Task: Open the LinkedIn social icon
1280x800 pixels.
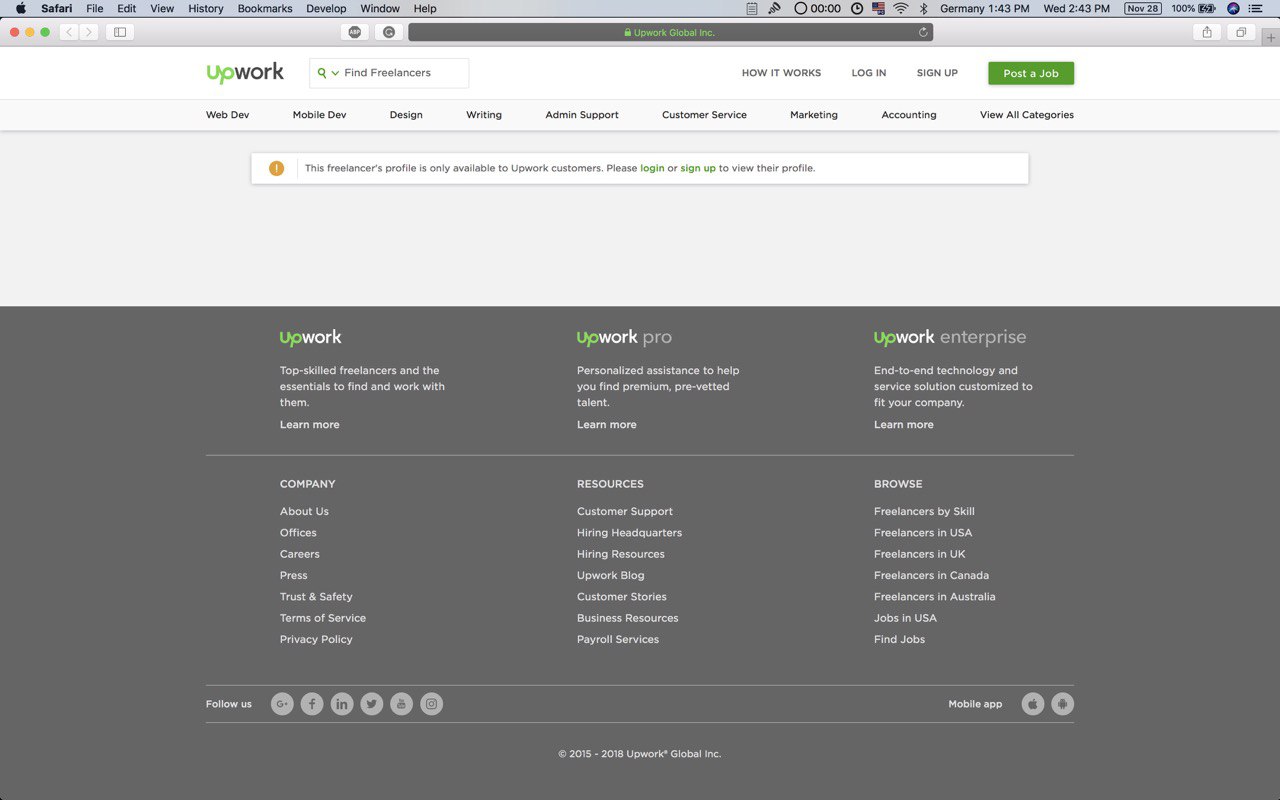Action: [x=342, y=704]
